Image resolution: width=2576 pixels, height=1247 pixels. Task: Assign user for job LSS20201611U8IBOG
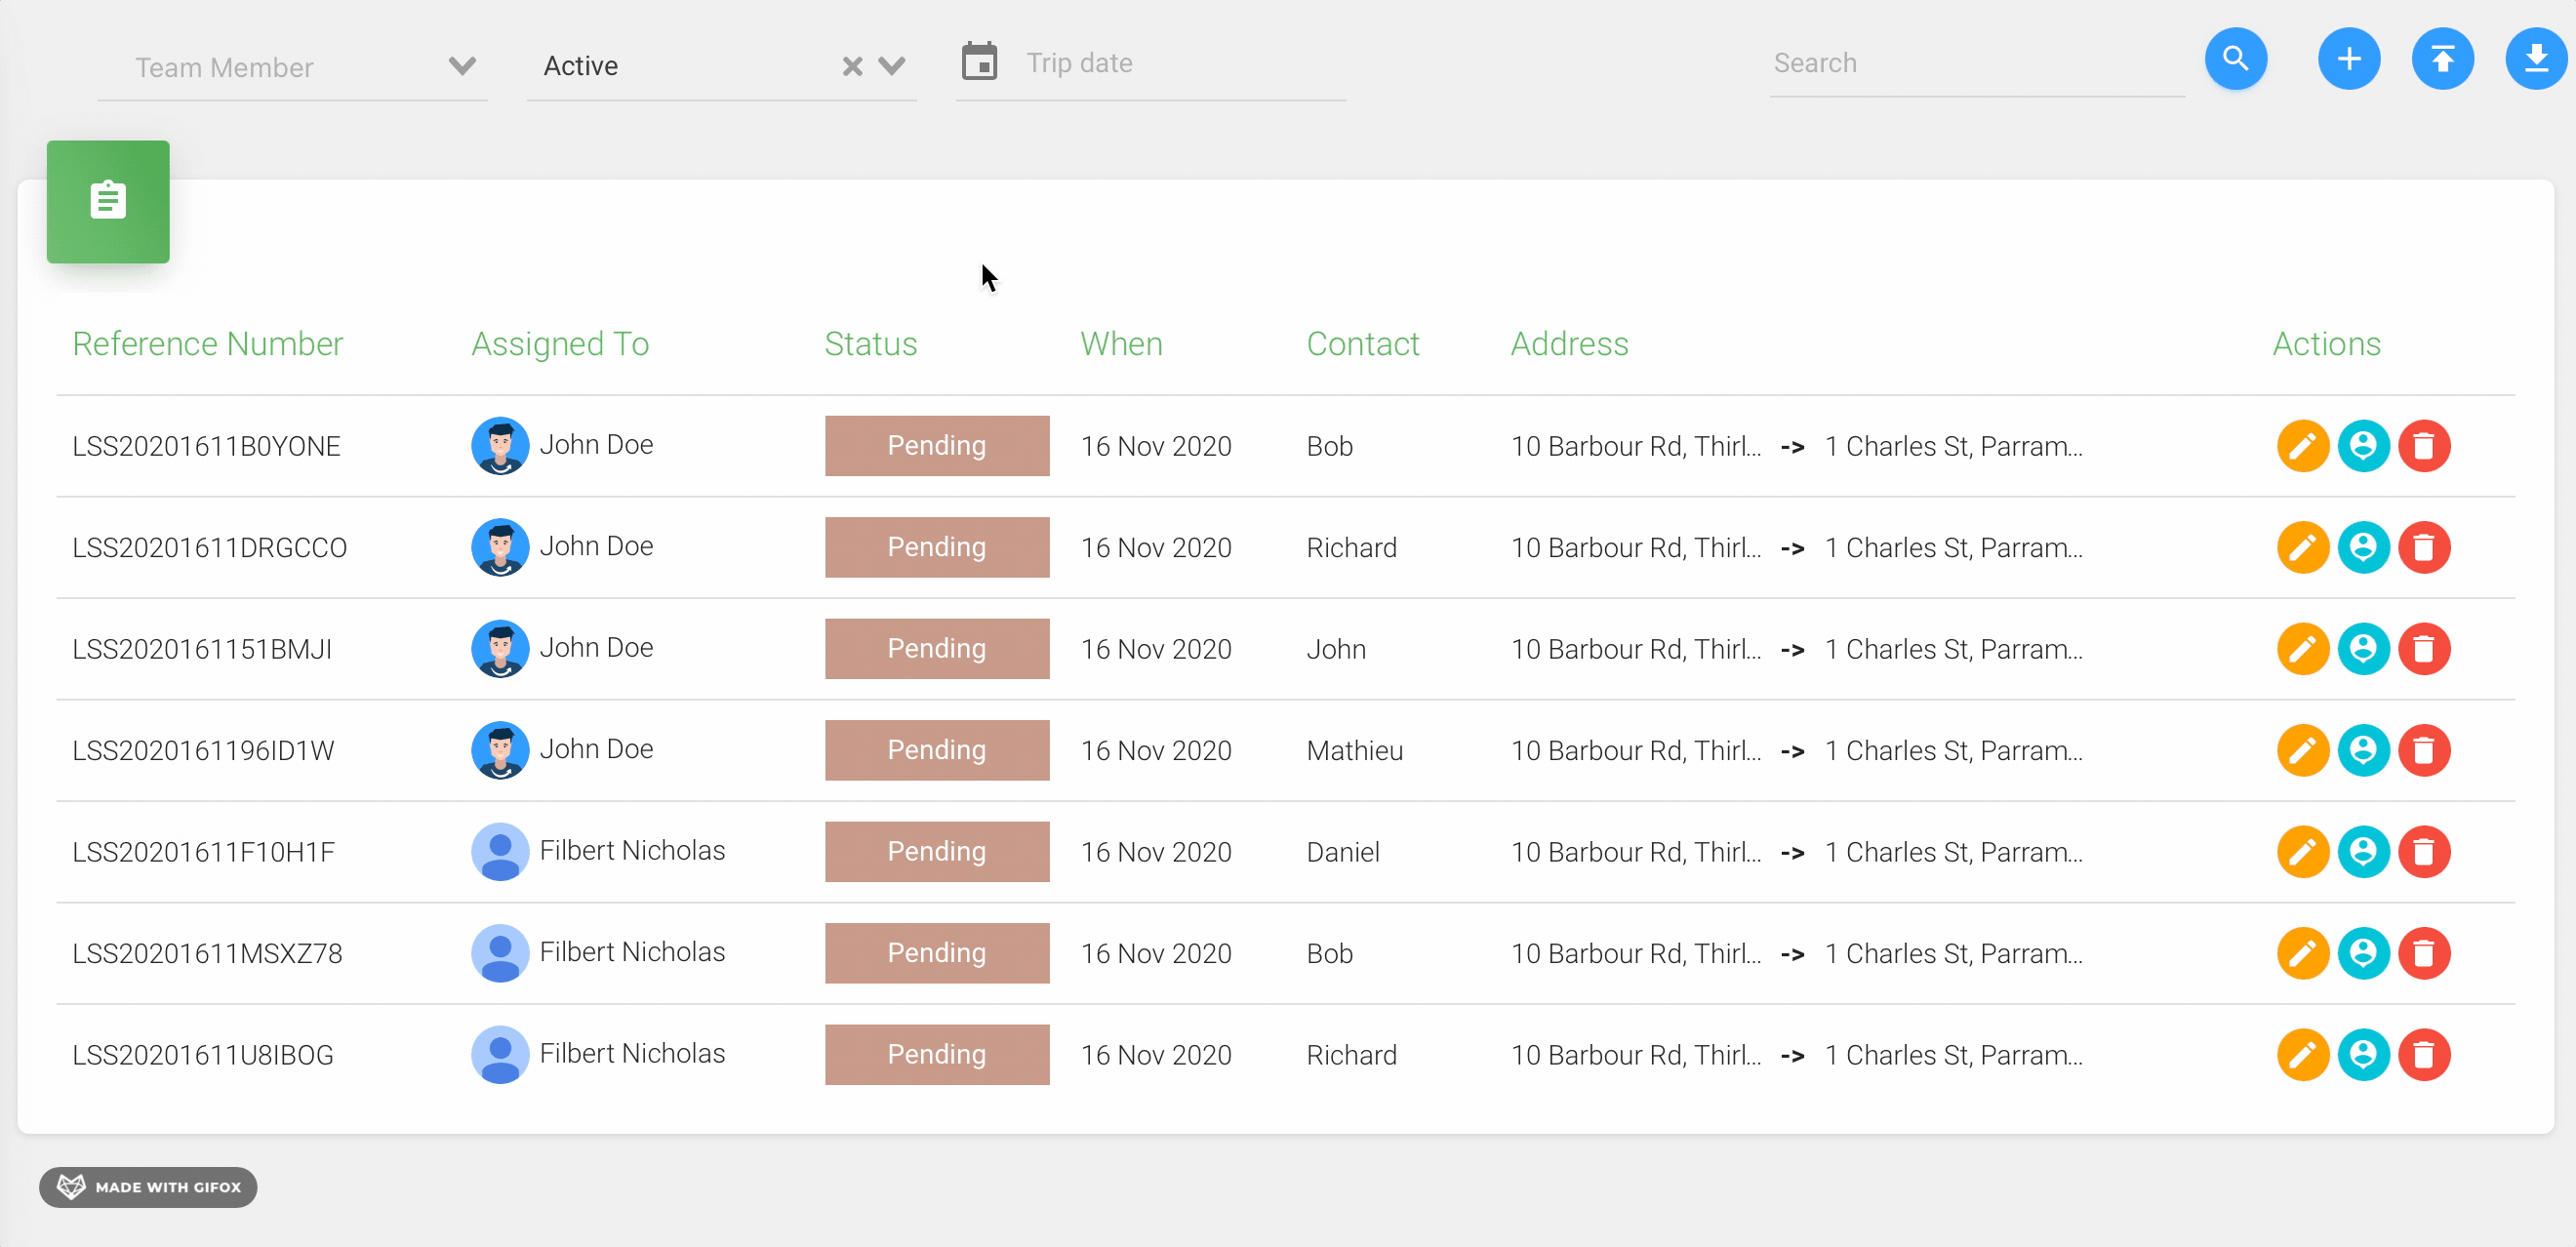point(2363,1055)
